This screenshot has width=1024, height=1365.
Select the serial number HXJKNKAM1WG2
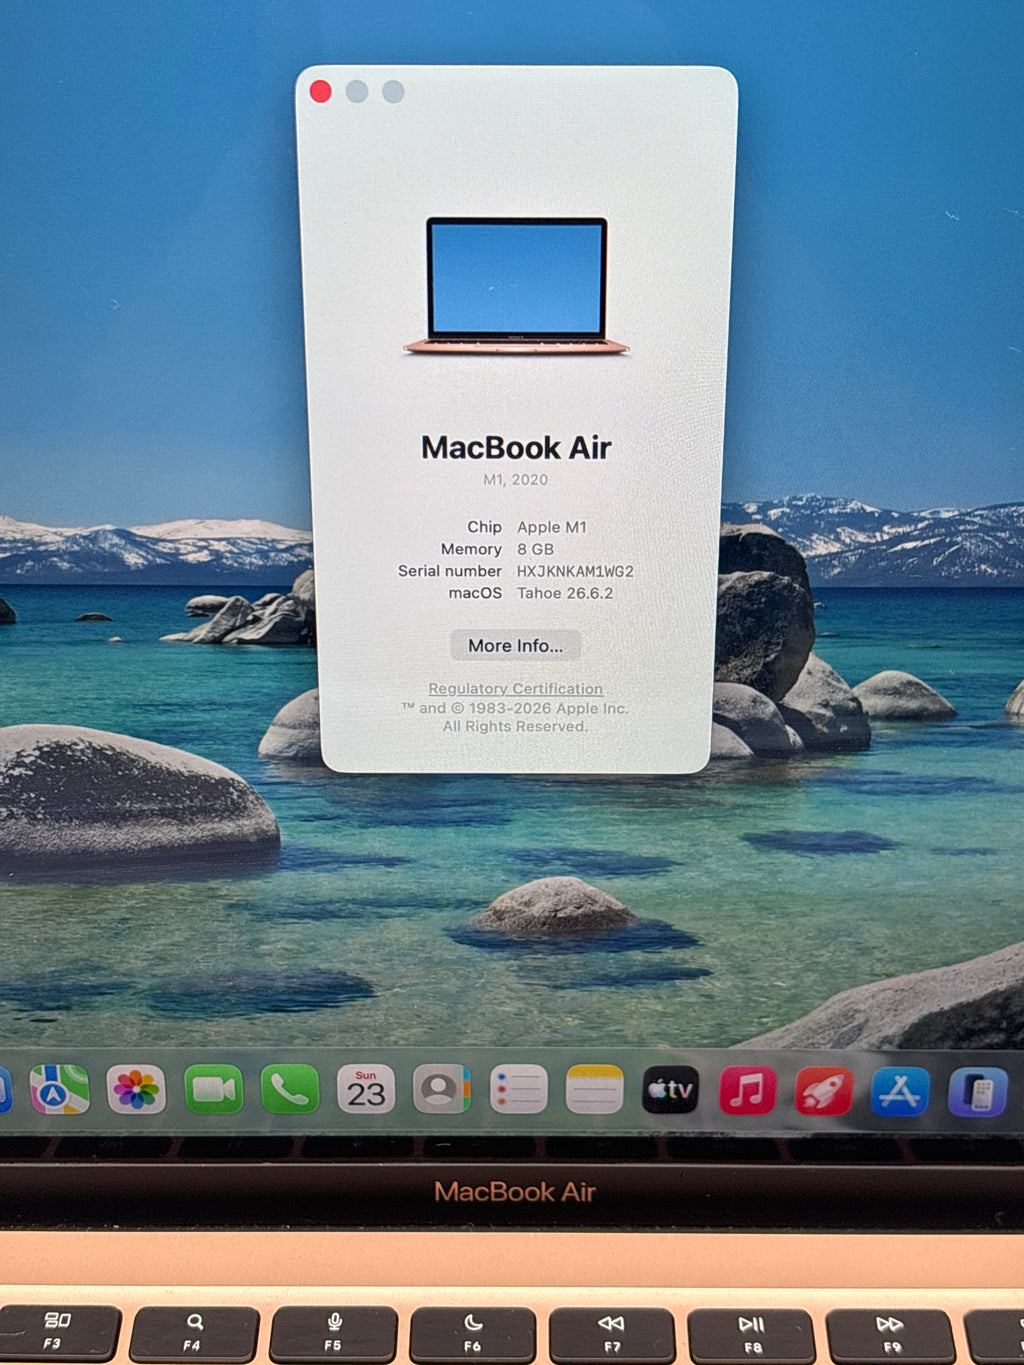click(x=575, y=571)
